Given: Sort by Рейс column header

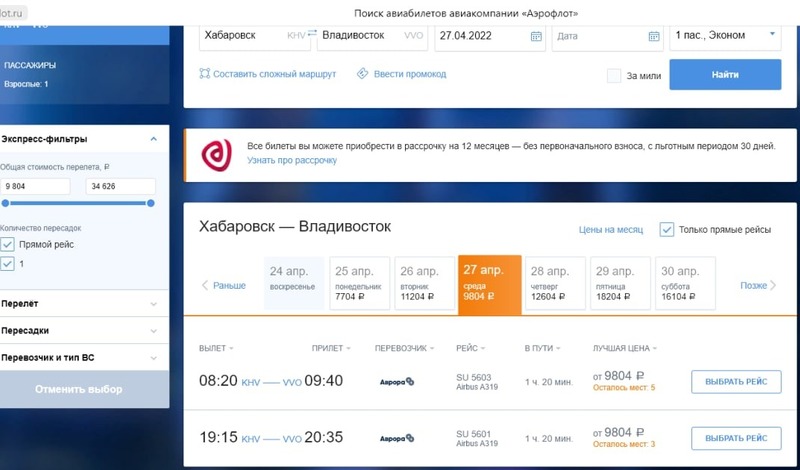Looking at the screenshot, I should [470, 348].
